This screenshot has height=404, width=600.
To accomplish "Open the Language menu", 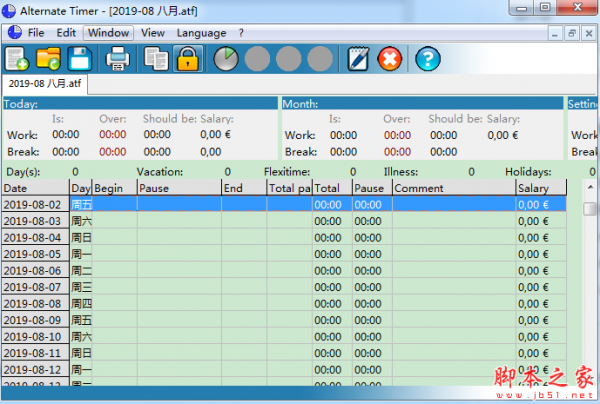I will (x=201, y=33).
